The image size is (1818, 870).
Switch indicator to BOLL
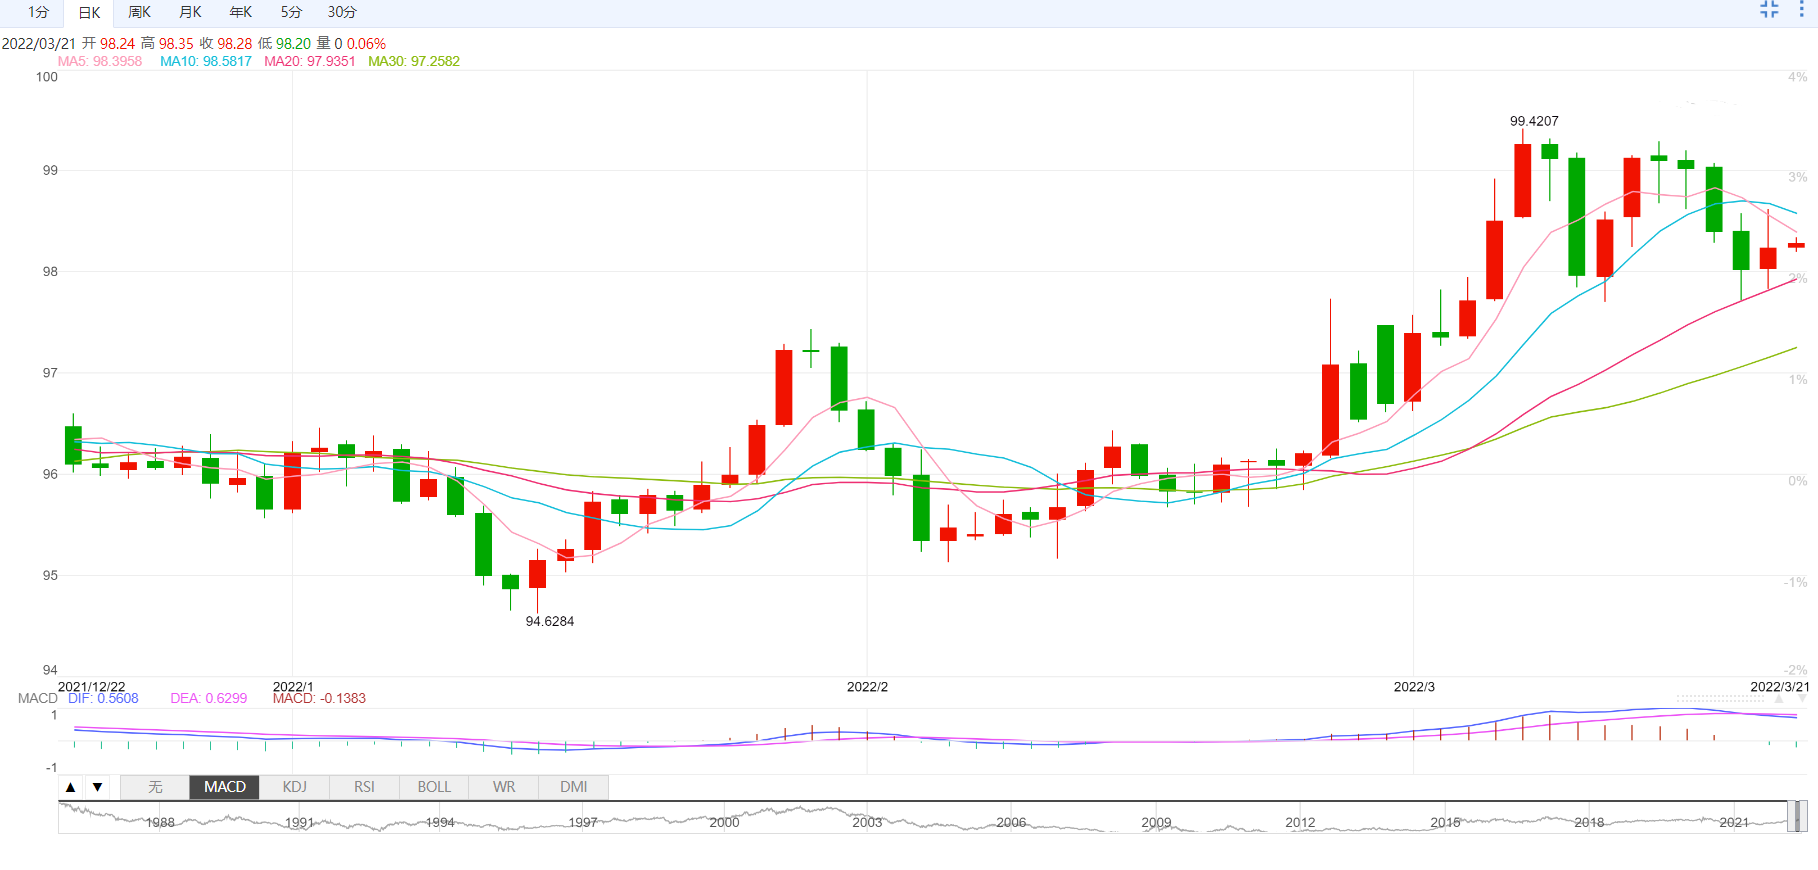[x=434, y=787]
